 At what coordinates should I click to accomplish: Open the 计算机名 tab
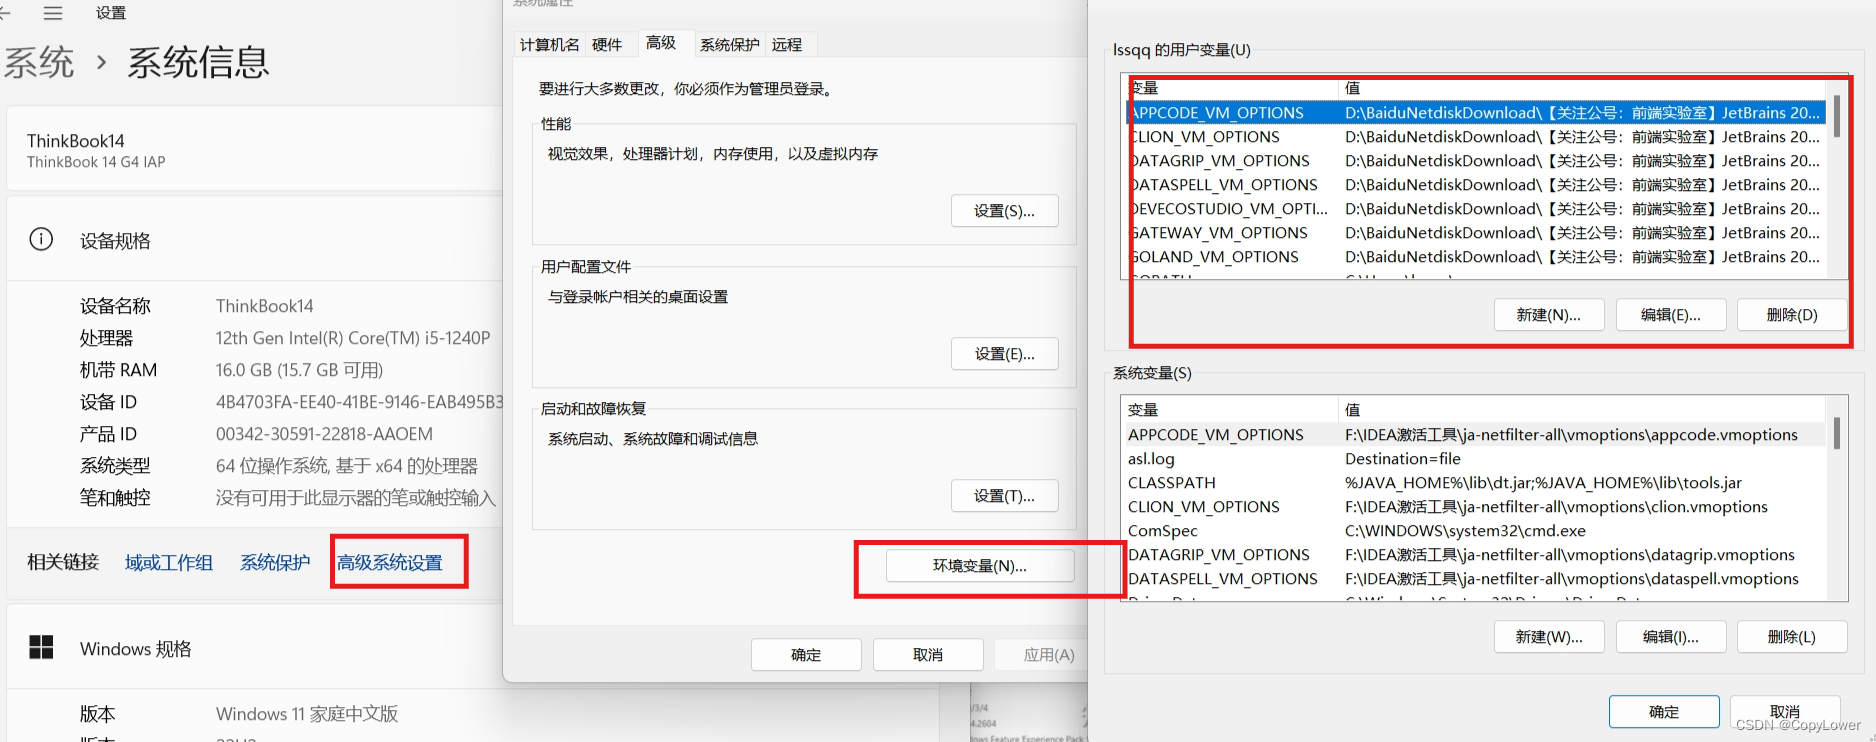click(x=549, y=45)
